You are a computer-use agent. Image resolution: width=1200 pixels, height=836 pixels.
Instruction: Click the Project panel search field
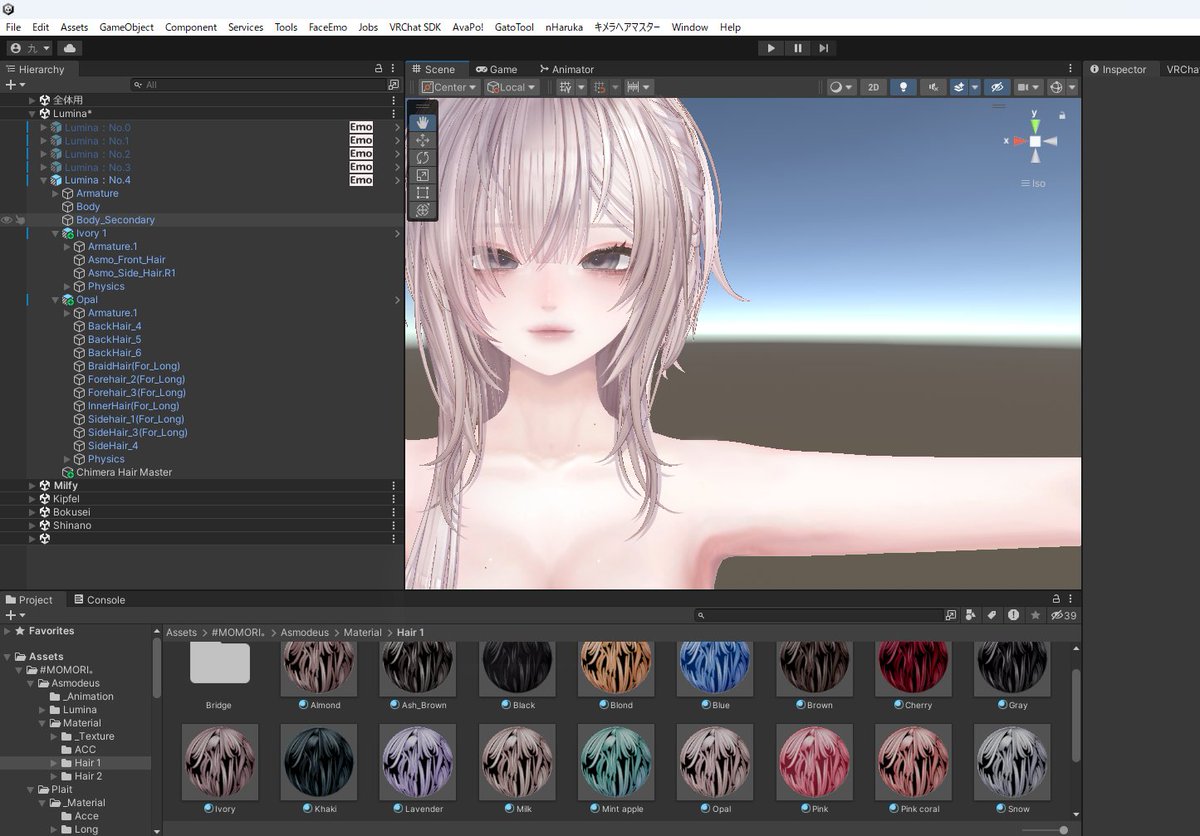tap(820, 616)
